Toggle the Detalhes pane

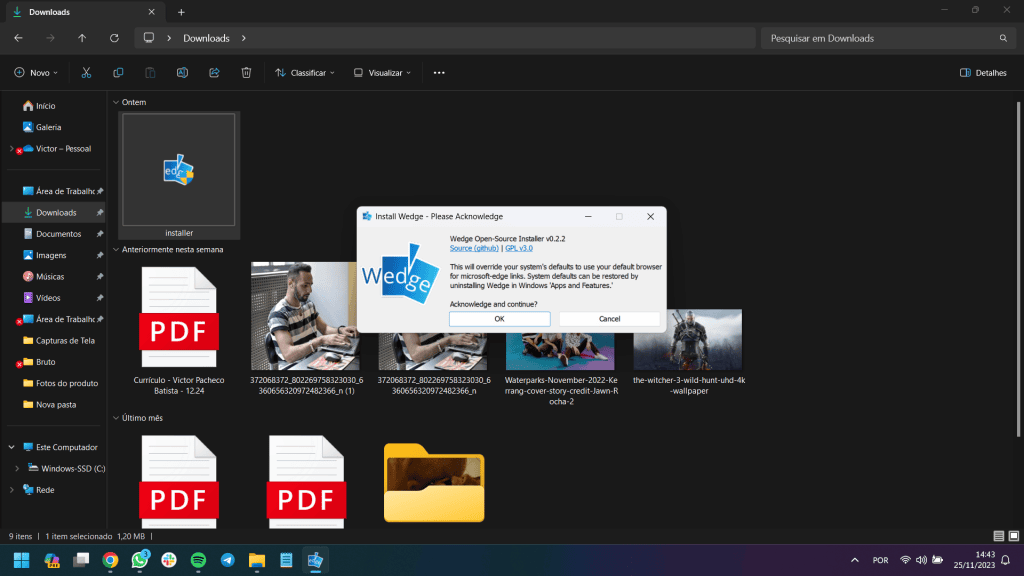click(x=983, y=72)
